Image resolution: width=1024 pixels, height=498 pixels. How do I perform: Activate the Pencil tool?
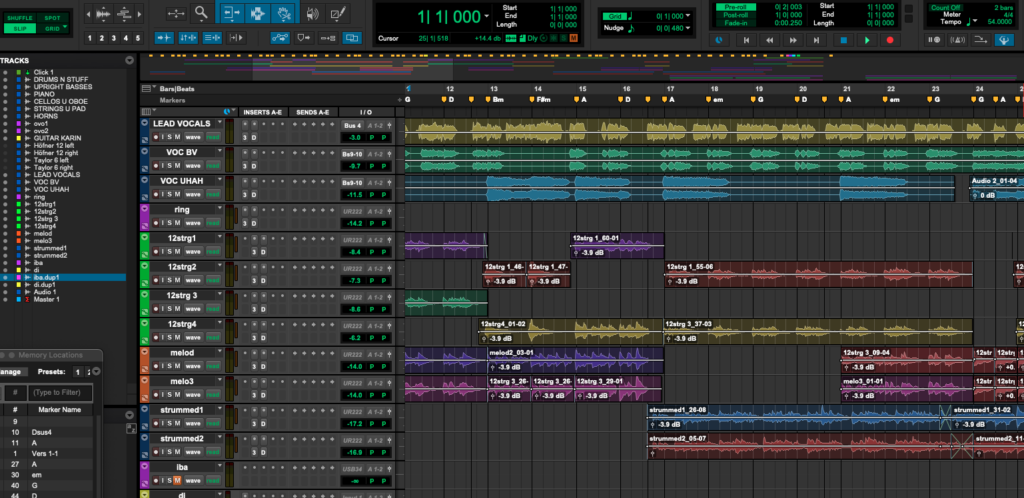[338, 14]
